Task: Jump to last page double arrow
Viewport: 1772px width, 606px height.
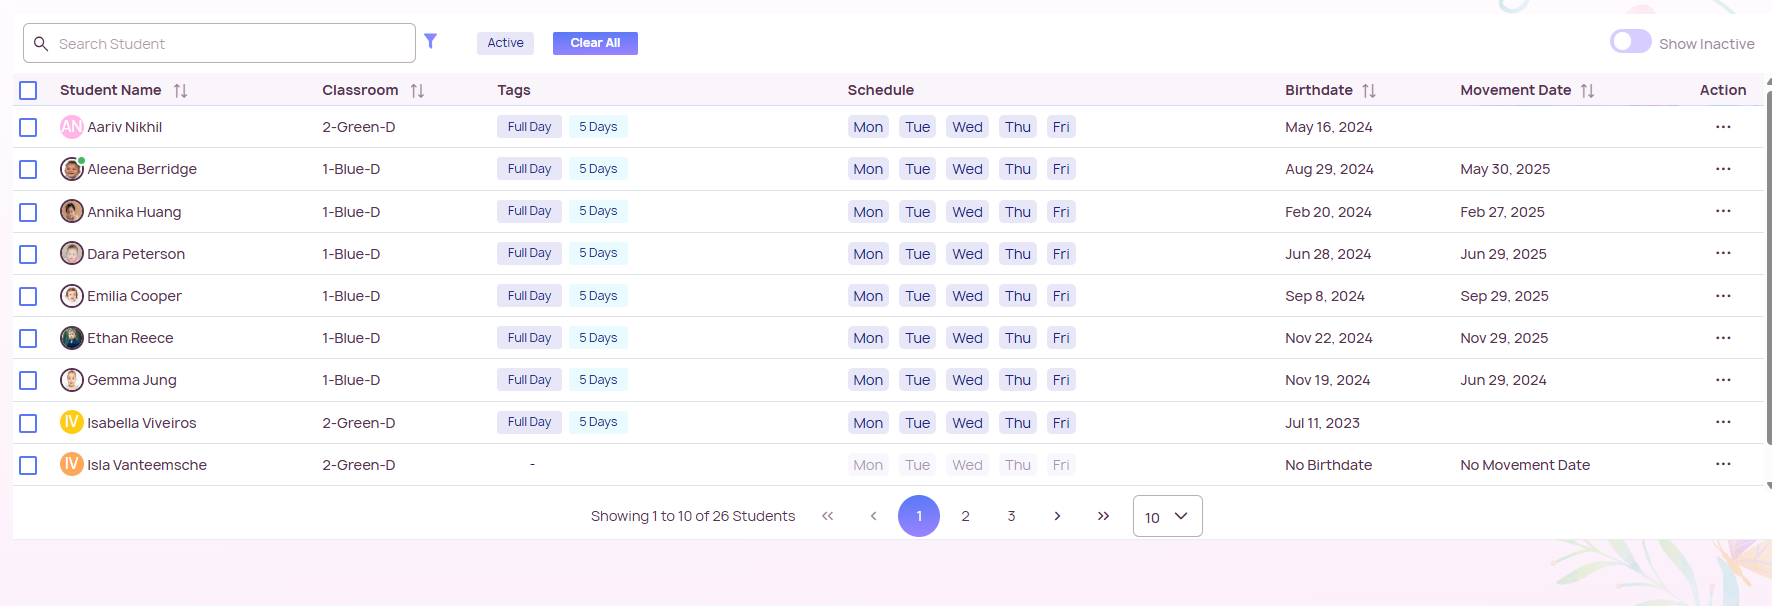Action: tap(1103, 516)
